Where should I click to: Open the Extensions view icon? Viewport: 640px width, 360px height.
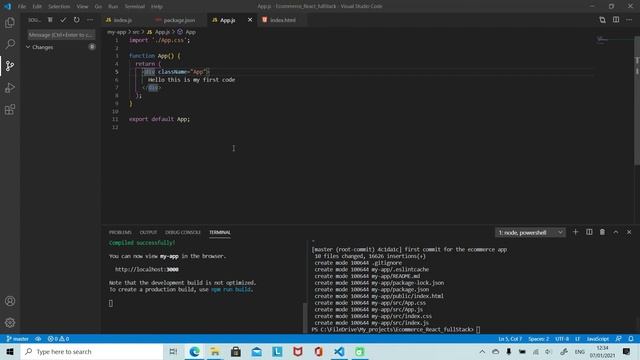pyautogui.click(x=10, y=109)
